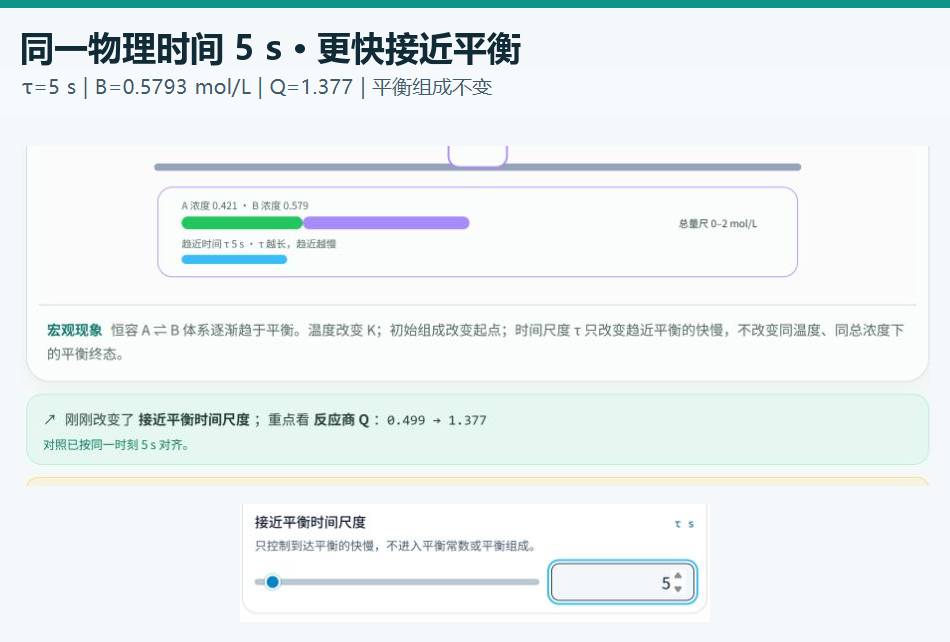The width and height of the screenshot is (950, 642).
Task: Click the bold text 接近平衡时间尺度 in the green notice
Action: tap(194, 420)
